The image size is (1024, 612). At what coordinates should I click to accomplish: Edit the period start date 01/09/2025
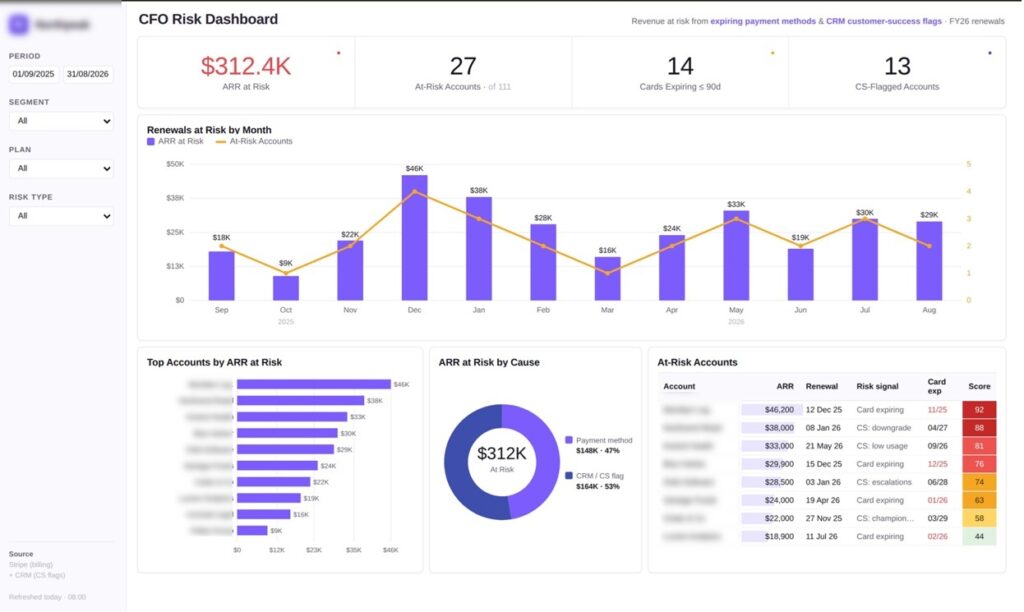[x=33, y=74]
